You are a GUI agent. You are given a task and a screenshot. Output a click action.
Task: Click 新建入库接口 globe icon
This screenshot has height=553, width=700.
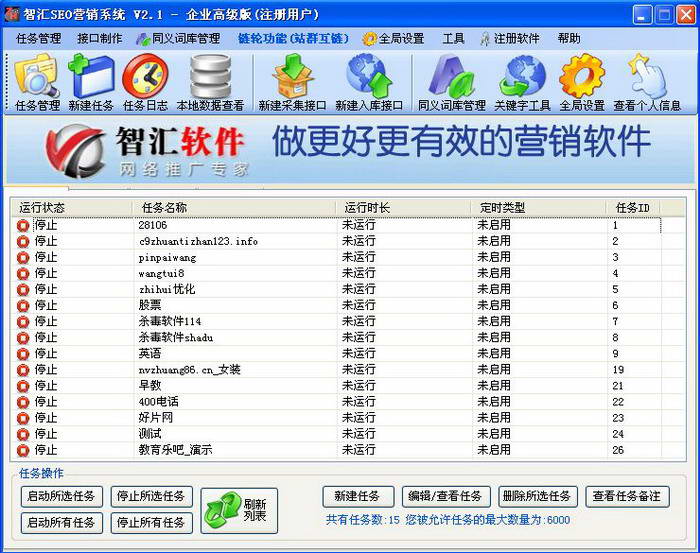(369, 83)
